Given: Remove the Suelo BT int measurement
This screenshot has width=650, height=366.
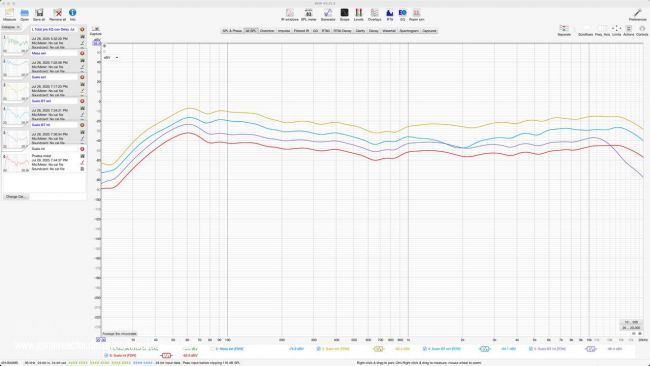Looking at the screenshot, I should (82, 125).
